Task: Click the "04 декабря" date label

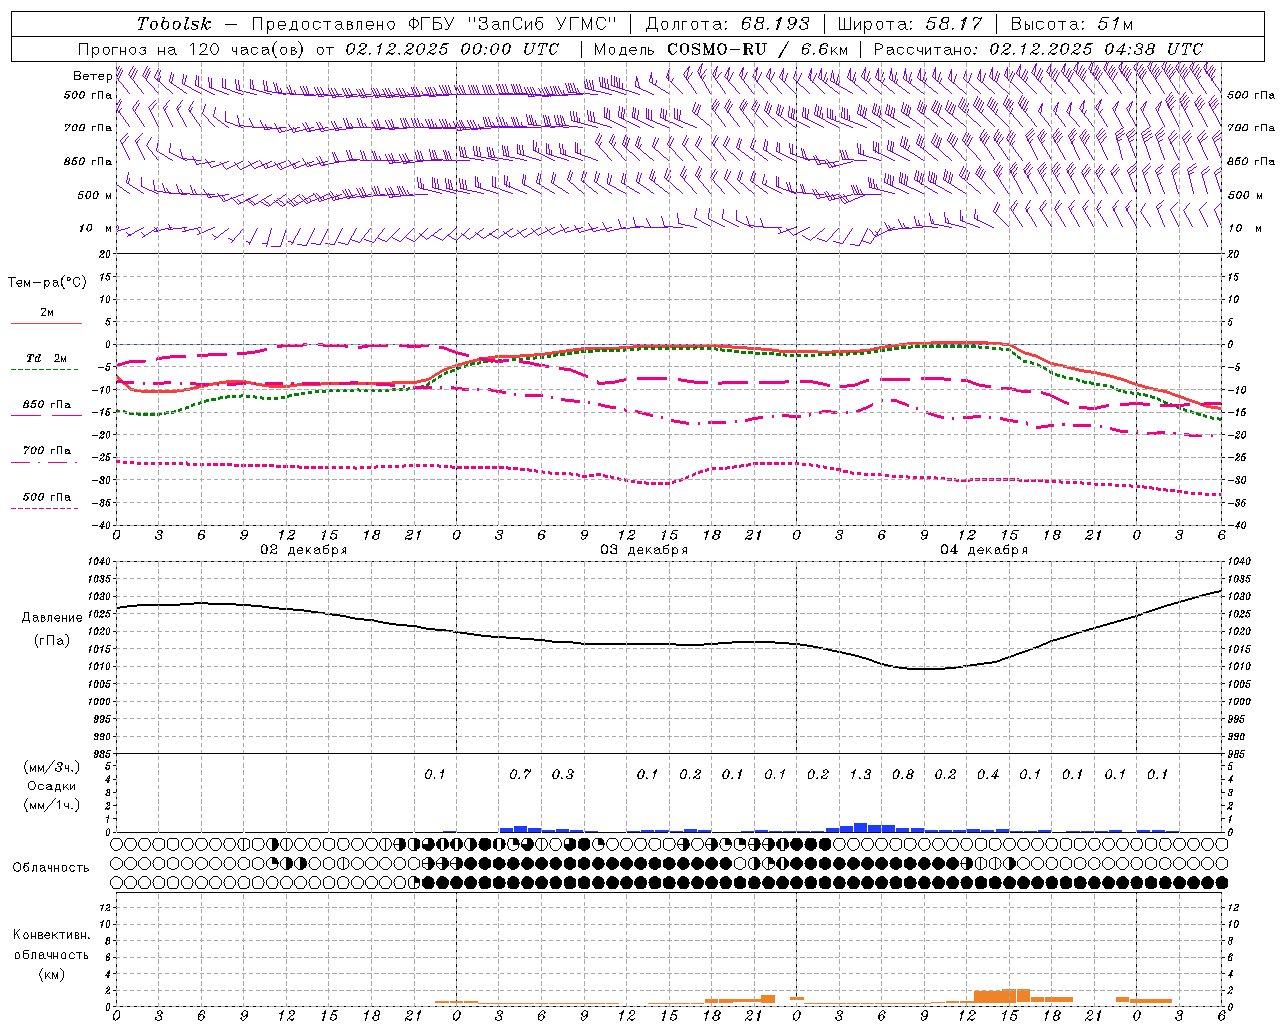Action: (x=984, y=550)
